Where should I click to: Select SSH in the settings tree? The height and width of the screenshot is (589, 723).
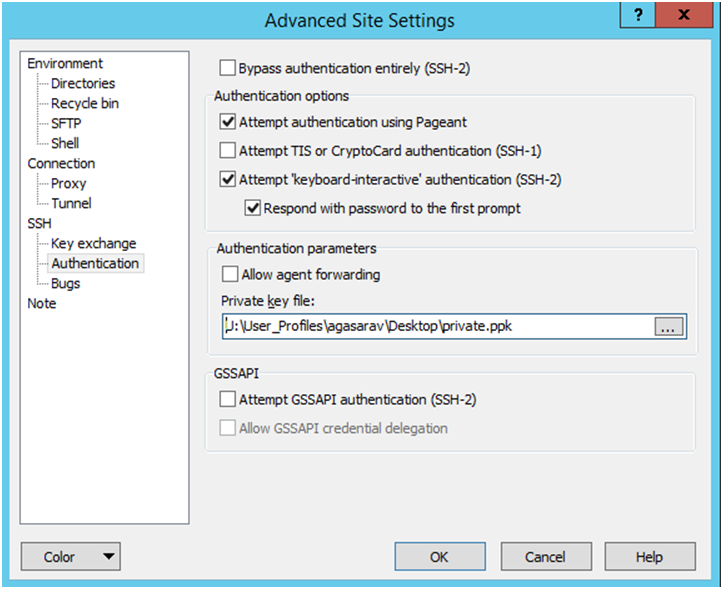[x=39, y=223]
